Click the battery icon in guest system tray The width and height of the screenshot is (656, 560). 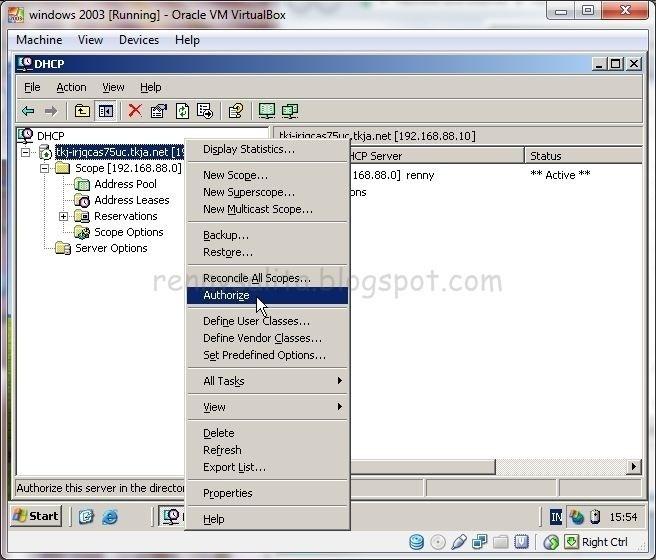point(595,517)
